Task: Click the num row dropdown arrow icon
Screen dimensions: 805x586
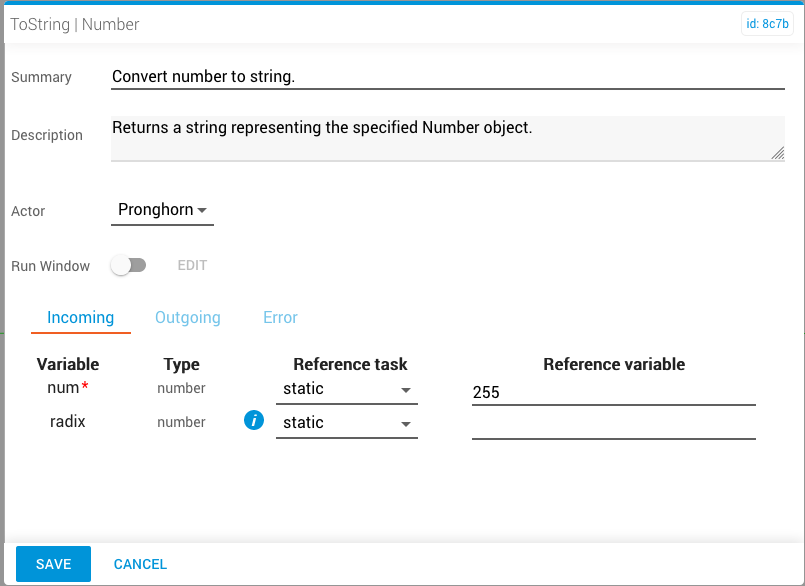Action: (x=406, y=391)
